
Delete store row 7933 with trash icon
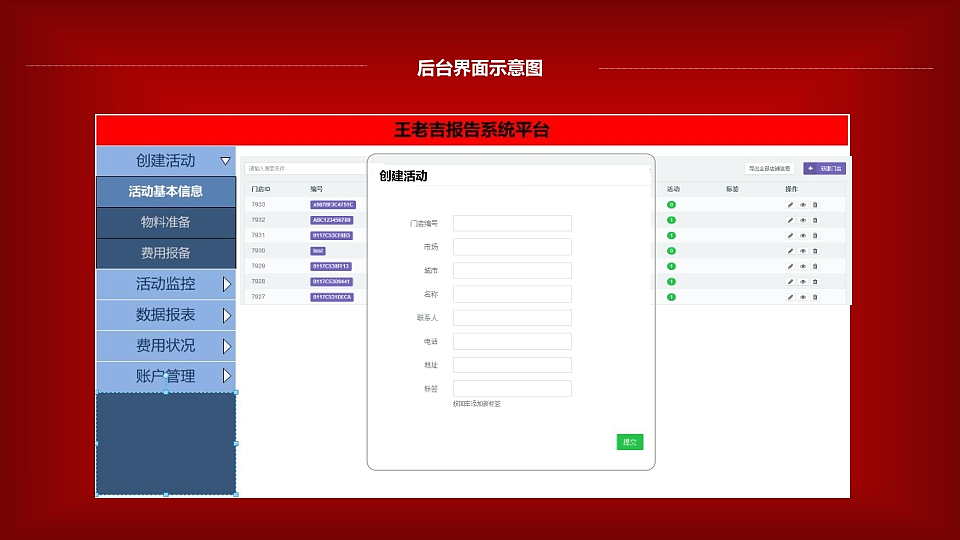[815, 205]
